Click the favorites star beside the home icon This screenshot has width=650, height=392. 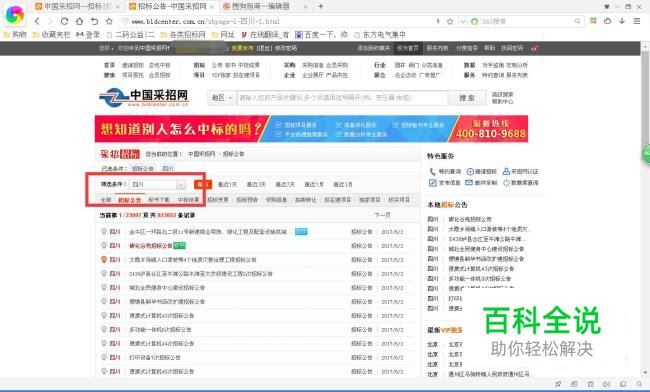click(109, 21)
